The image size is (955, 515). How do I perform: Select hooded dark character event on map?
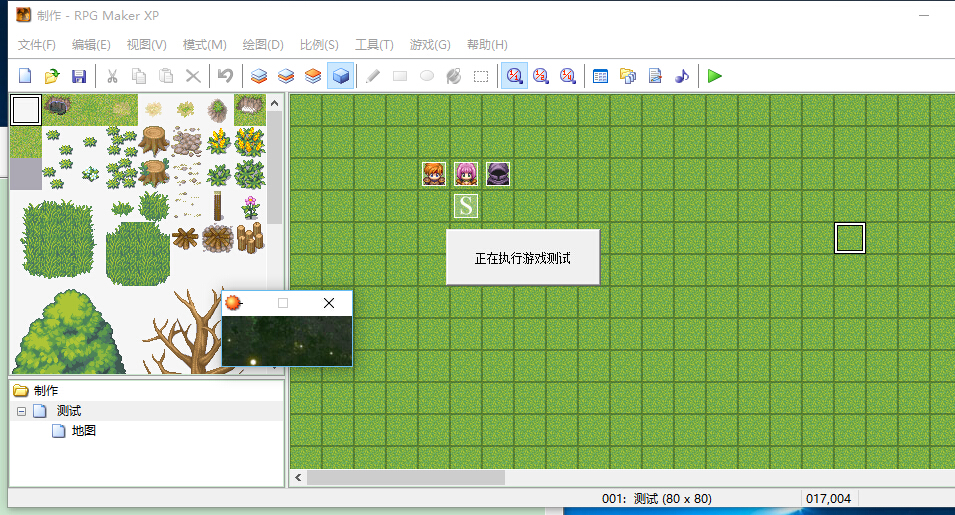pyautogui.click(x=498, y=174)
